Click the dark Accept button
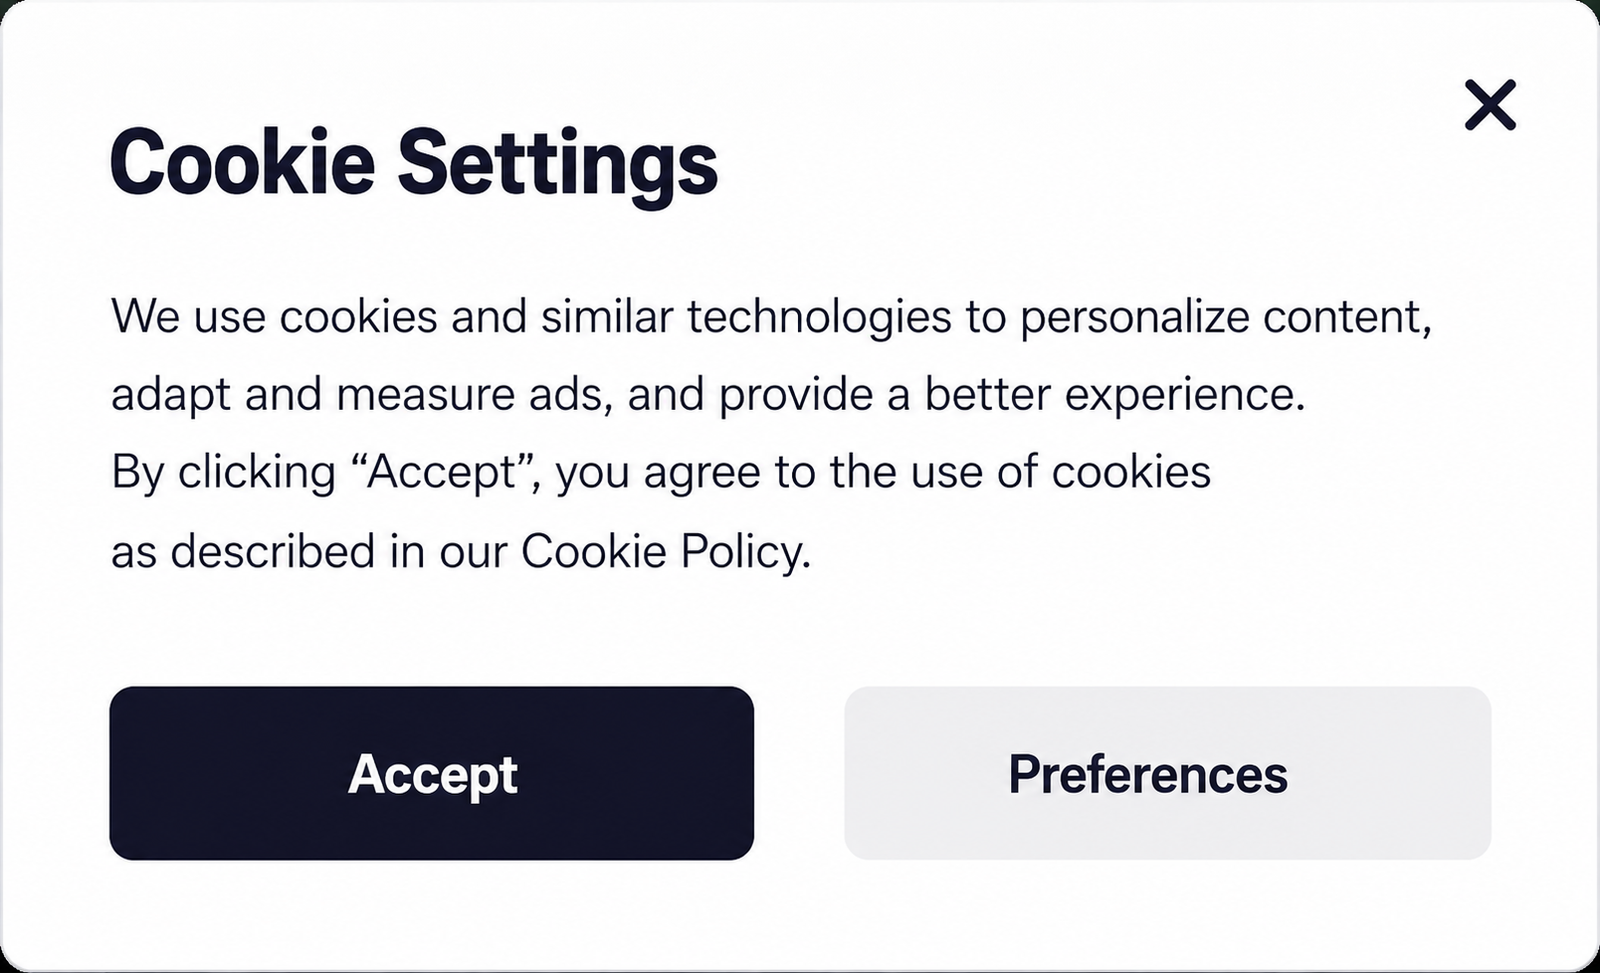 (x=431, y=773)
